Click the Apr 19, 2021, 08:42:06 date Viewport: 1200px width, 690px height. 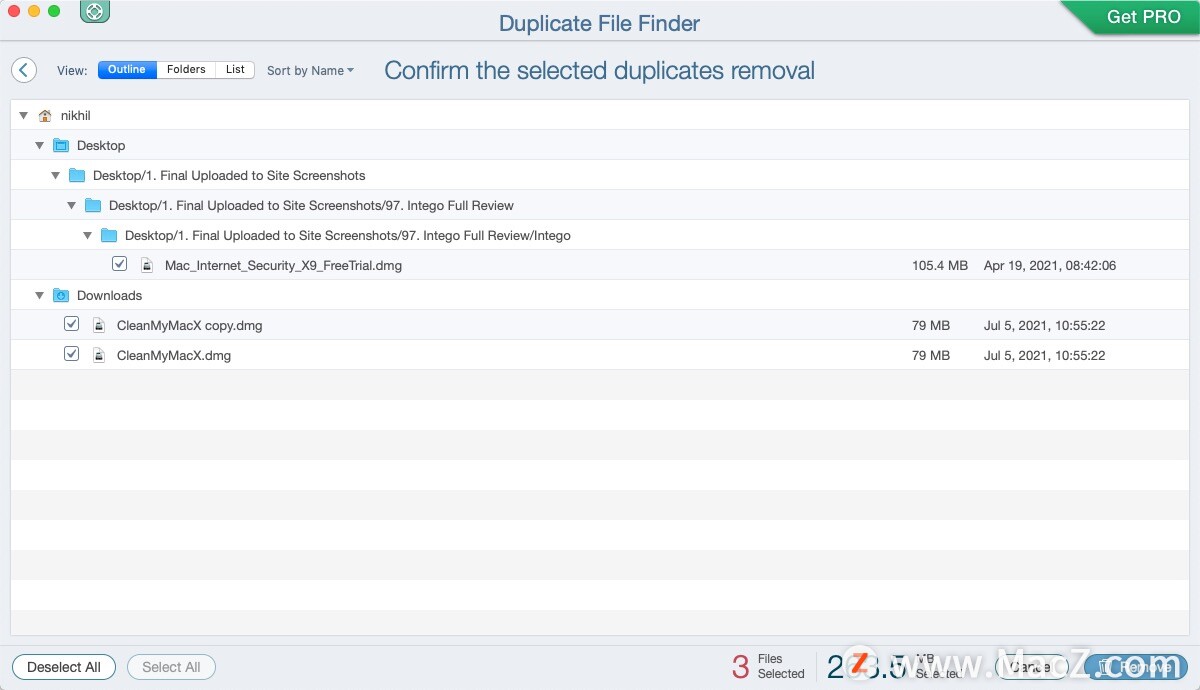coord(1050,266)
